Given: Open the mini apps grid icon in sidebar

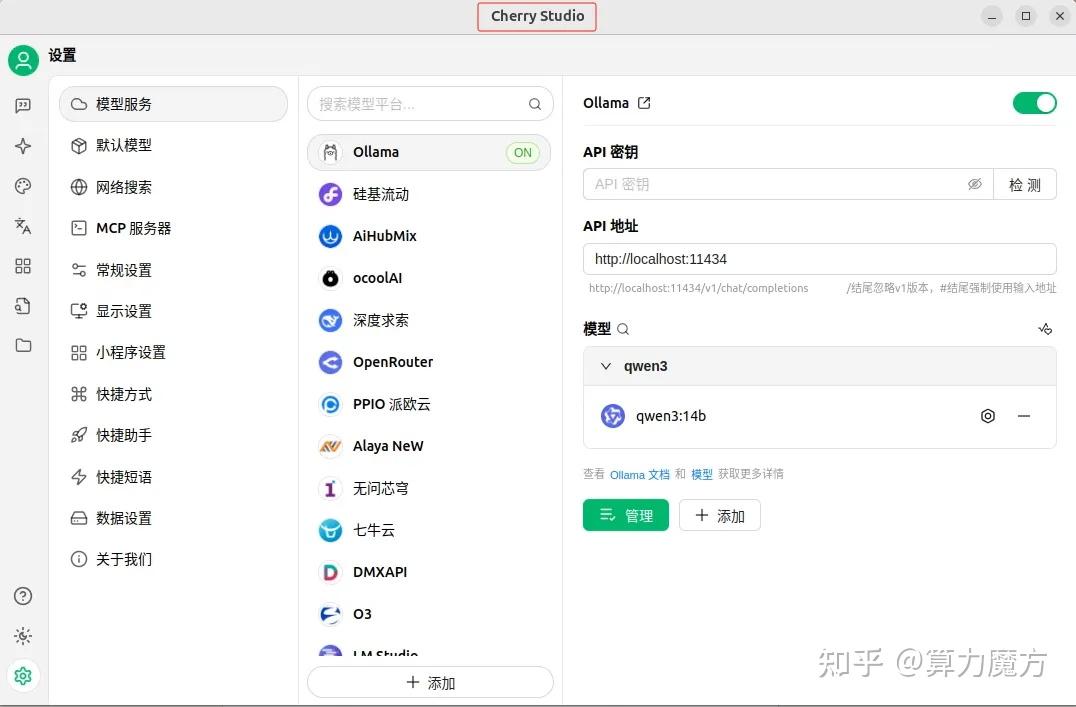Looking at the screenshot, I should (23, 266).
